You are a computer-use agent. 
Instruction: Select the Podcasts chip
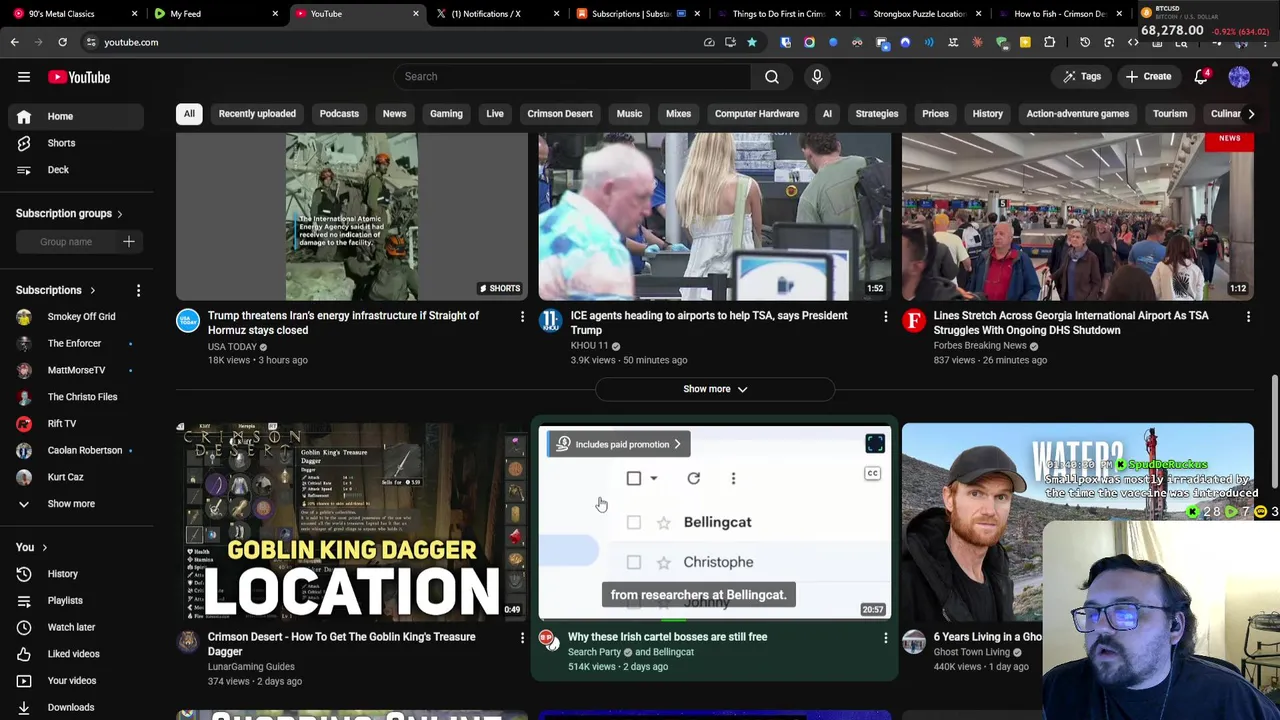(339, 114)
